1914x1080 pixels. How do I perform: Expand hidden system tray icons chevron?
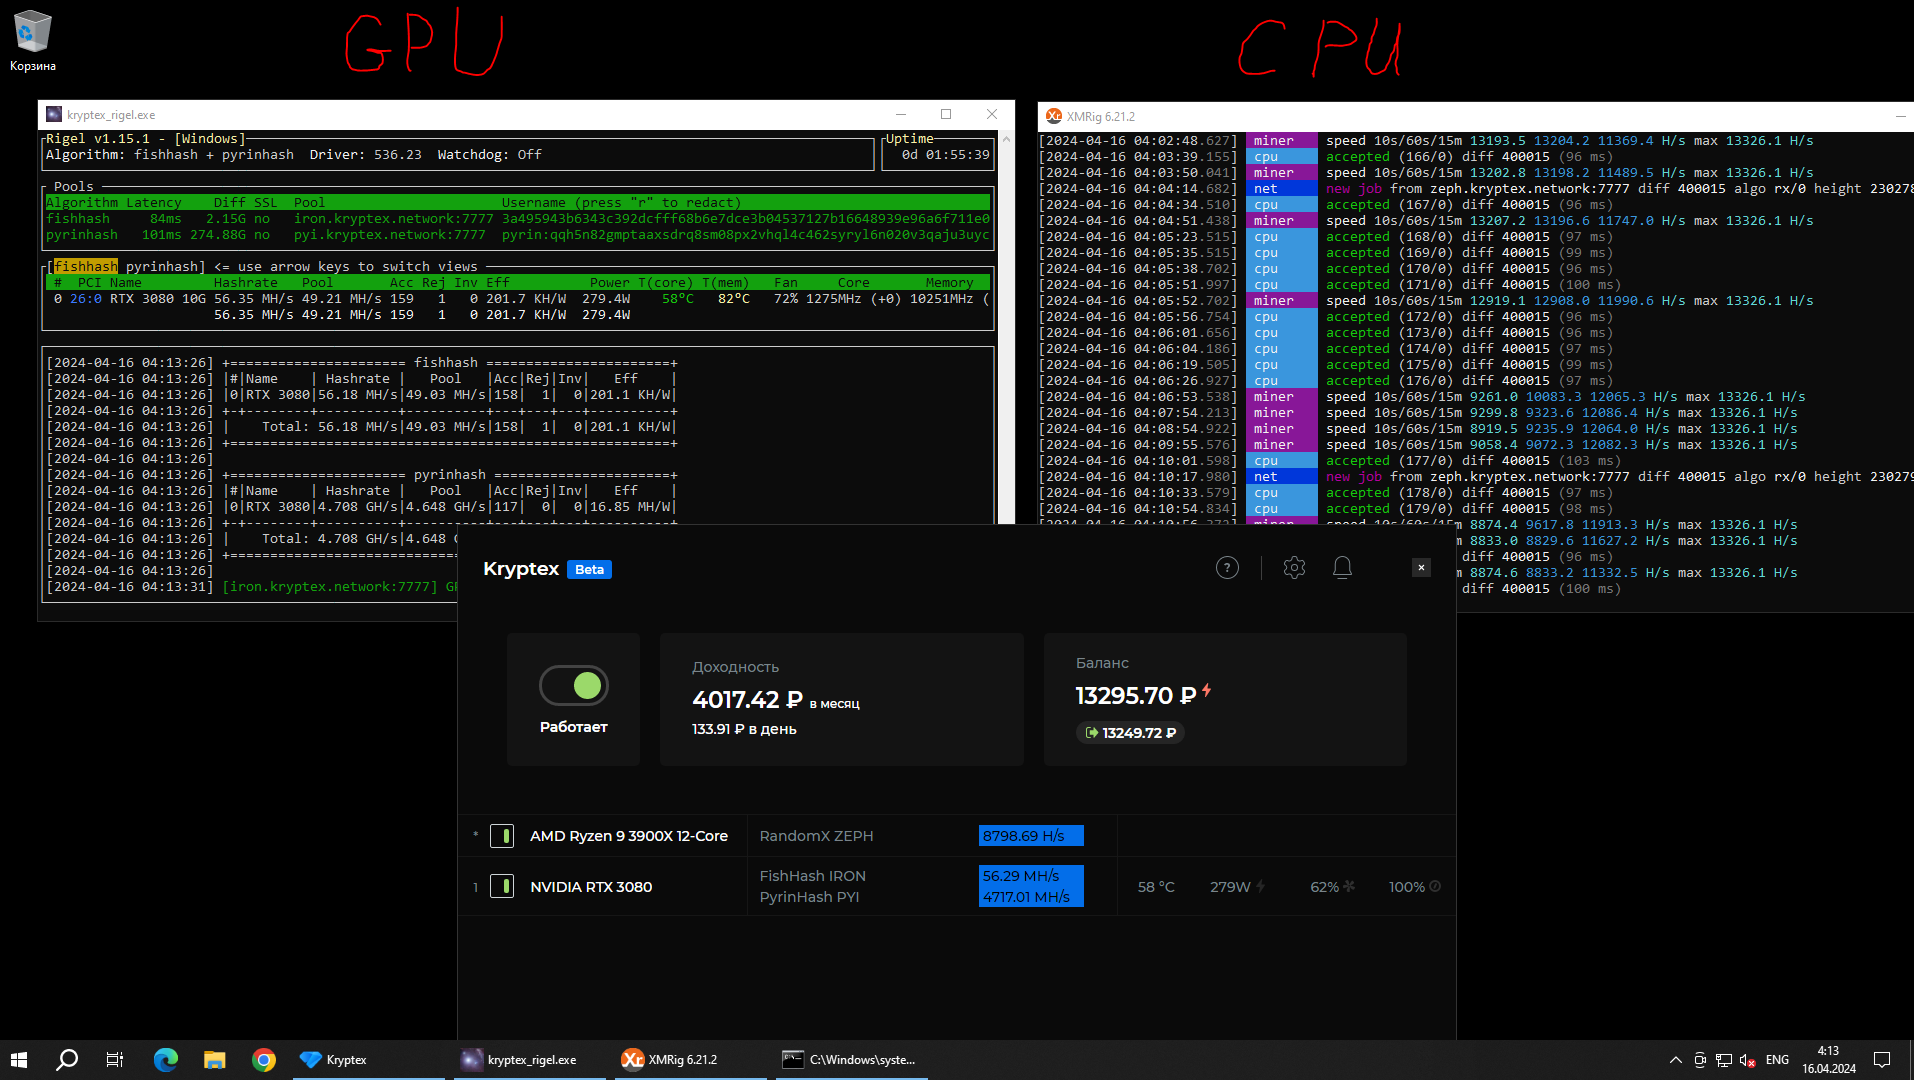[x=1675, y=1060]
